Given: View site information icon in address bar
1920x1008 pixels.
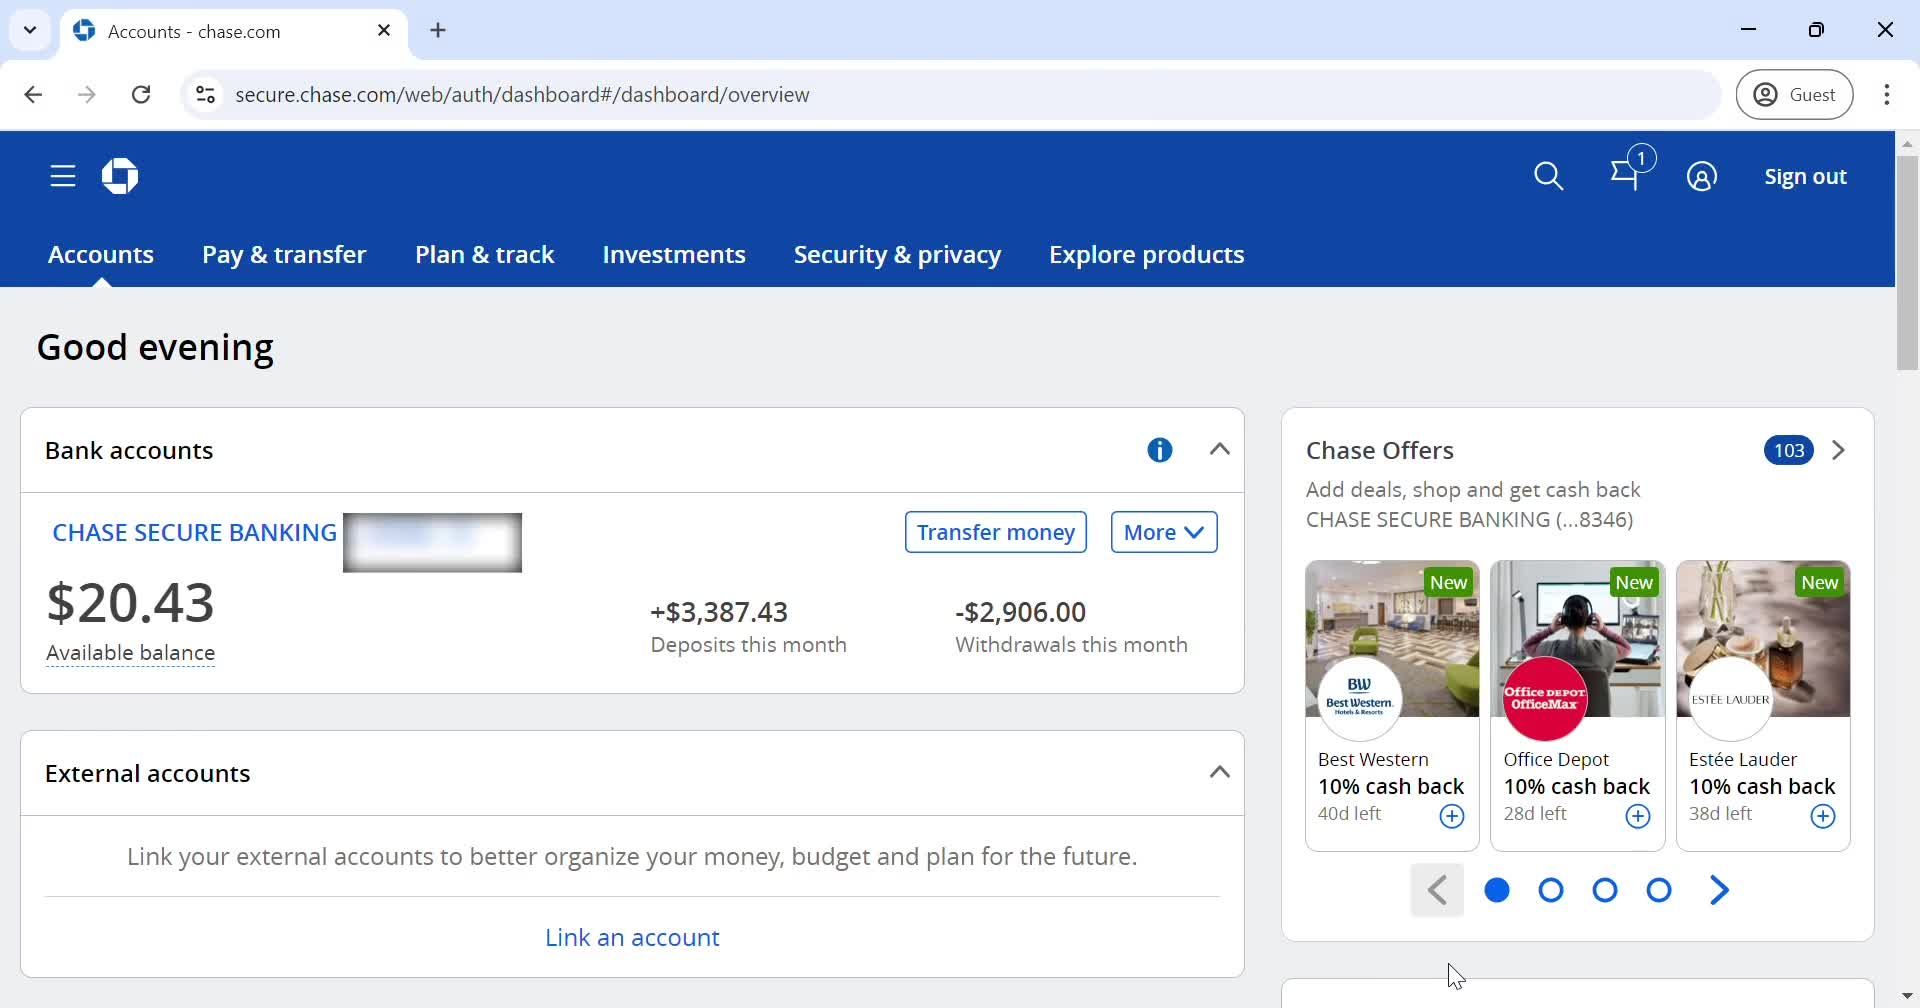Looking at the screenshot, I should click(205, 95).
